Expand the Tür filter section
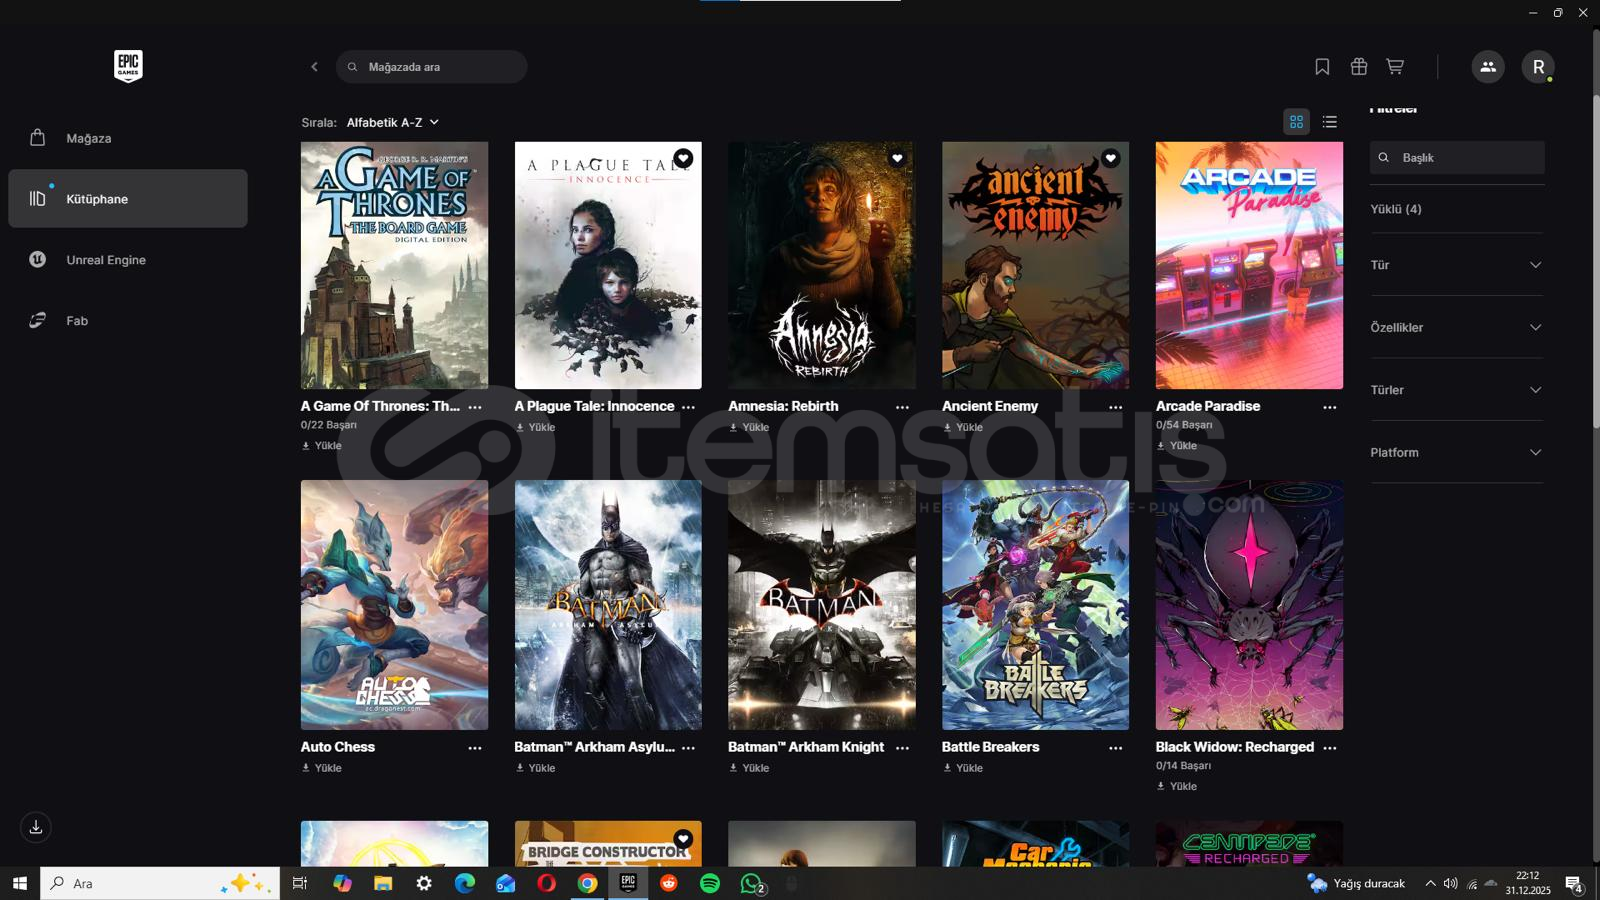The width and height of the screenshot is (1600, 900). (1457, 265)
